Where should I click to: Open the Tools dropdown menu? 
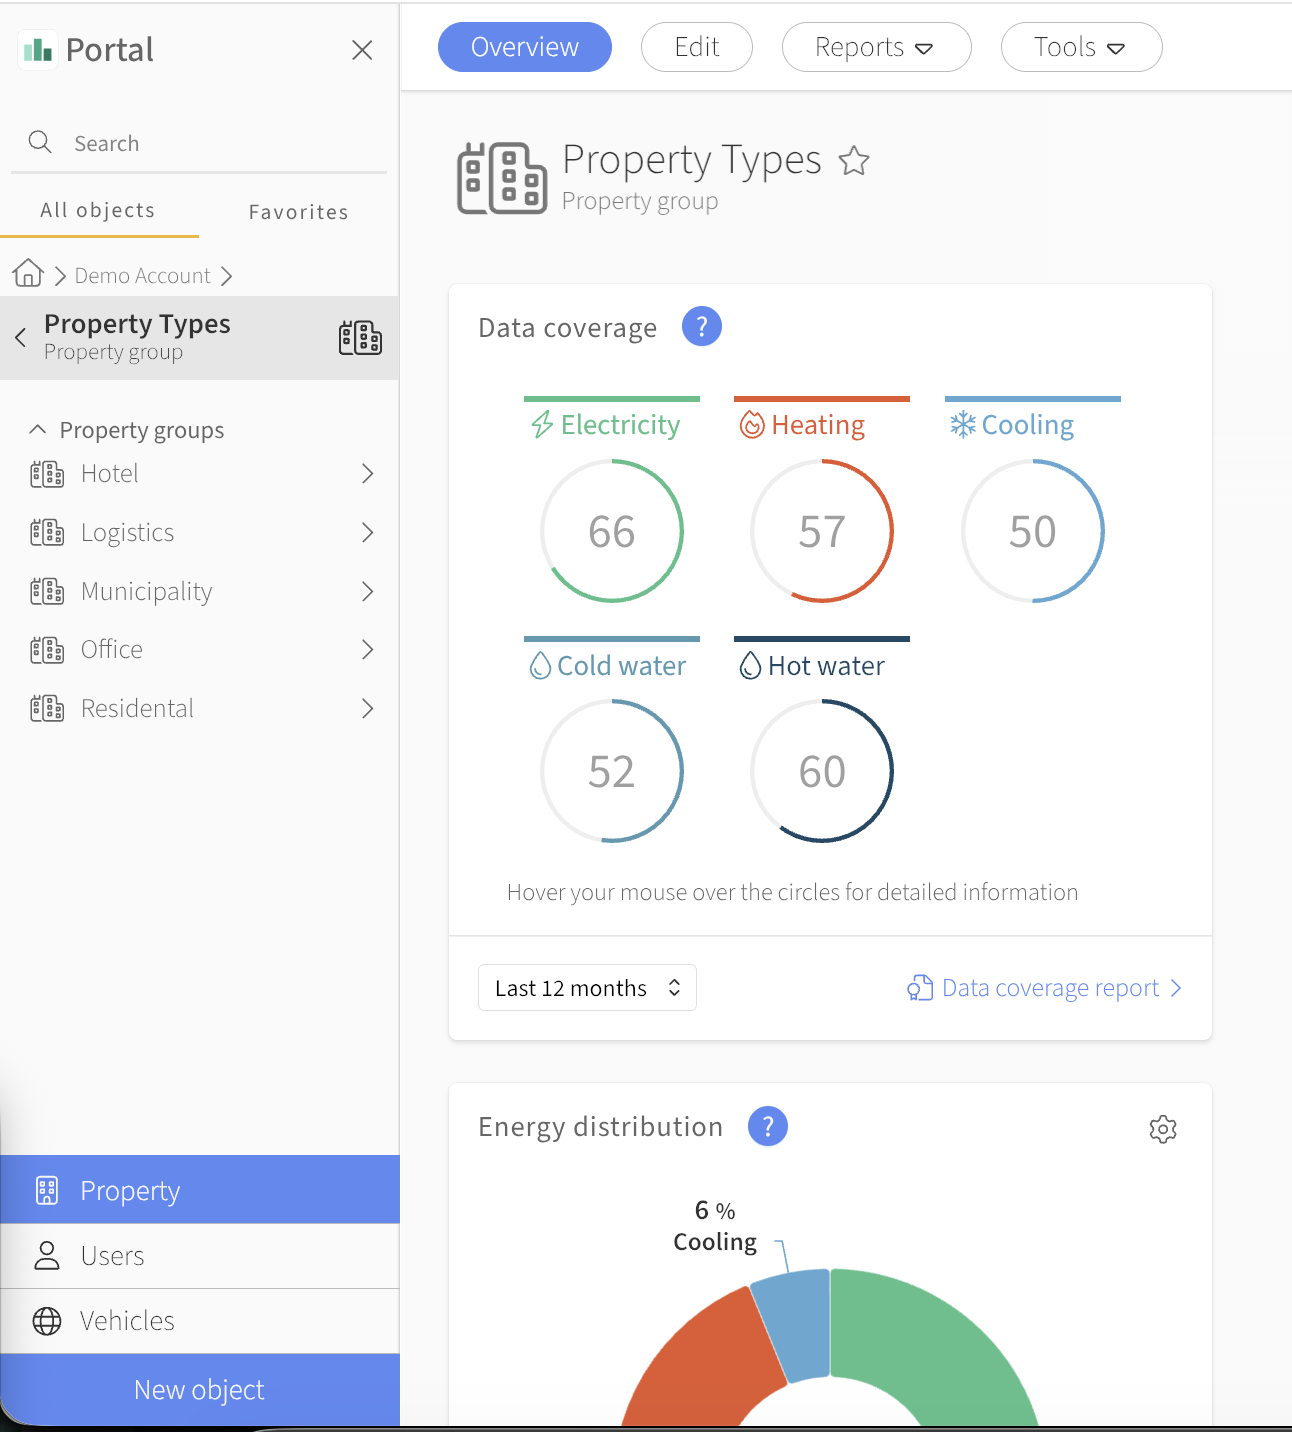click(1081, 47)
